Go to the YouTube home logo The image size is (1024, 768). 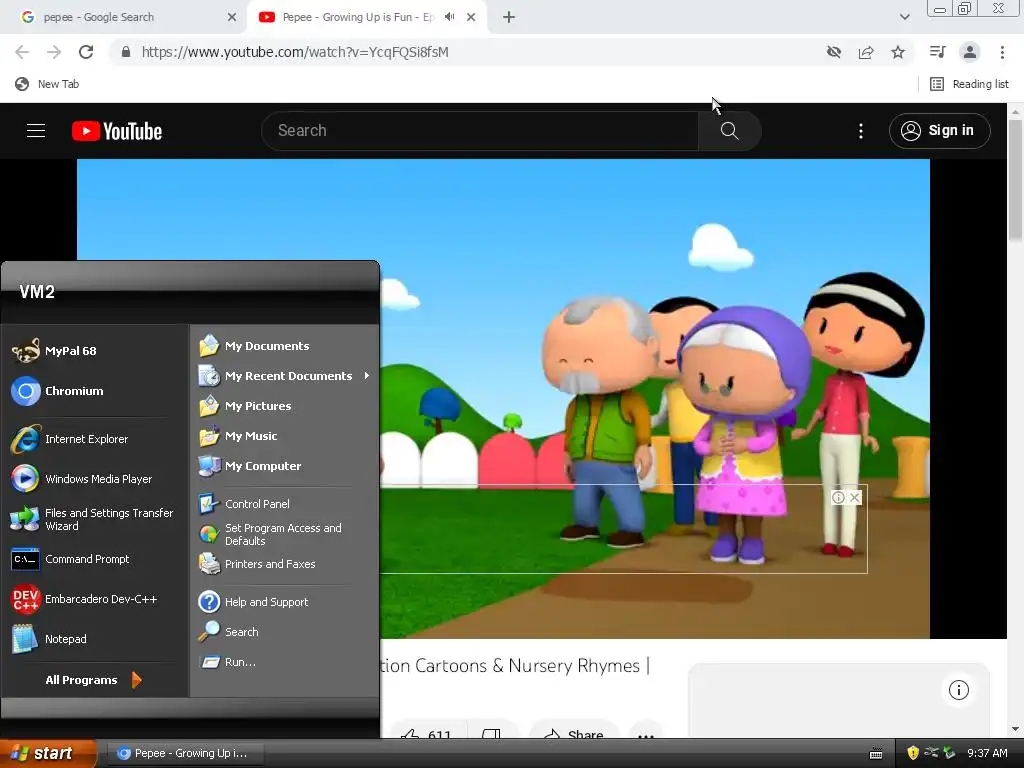pos(117,131)
